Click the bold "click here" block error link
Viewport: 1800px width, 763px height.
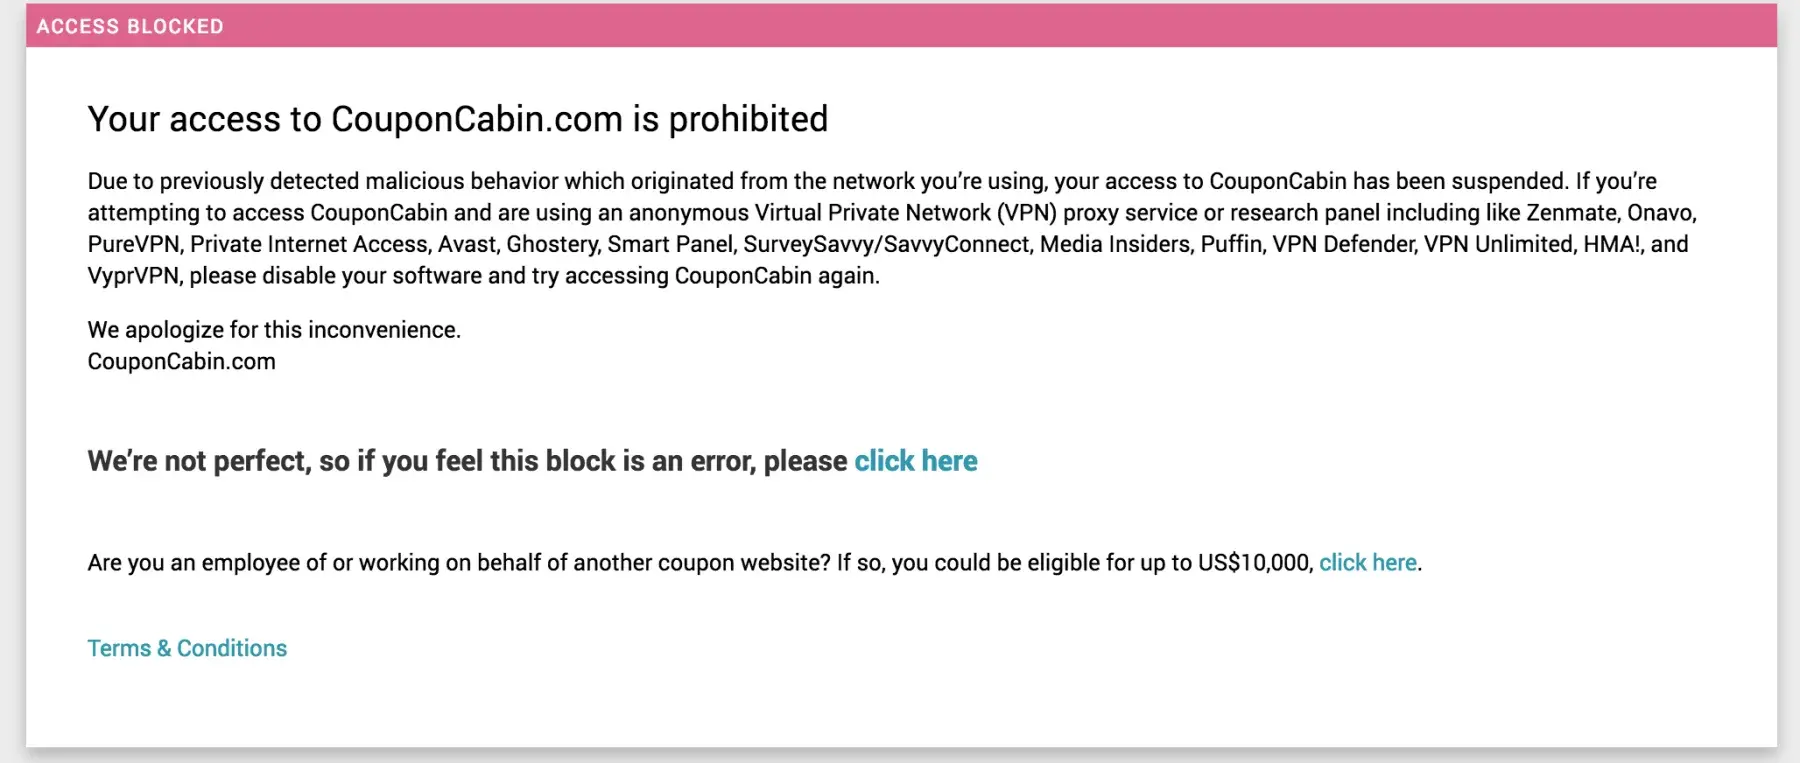tap(915, 461)
